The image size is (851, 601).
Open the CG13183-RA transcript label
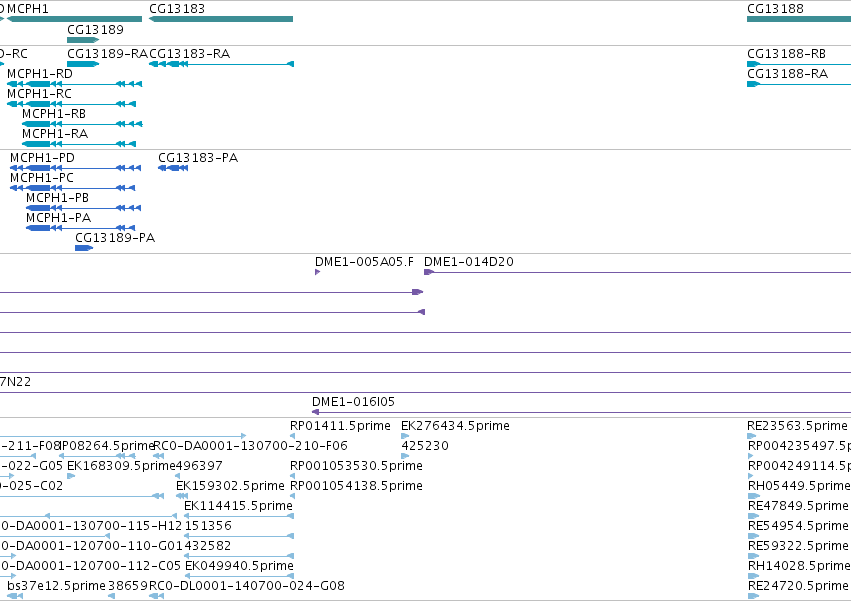point(189,54)
